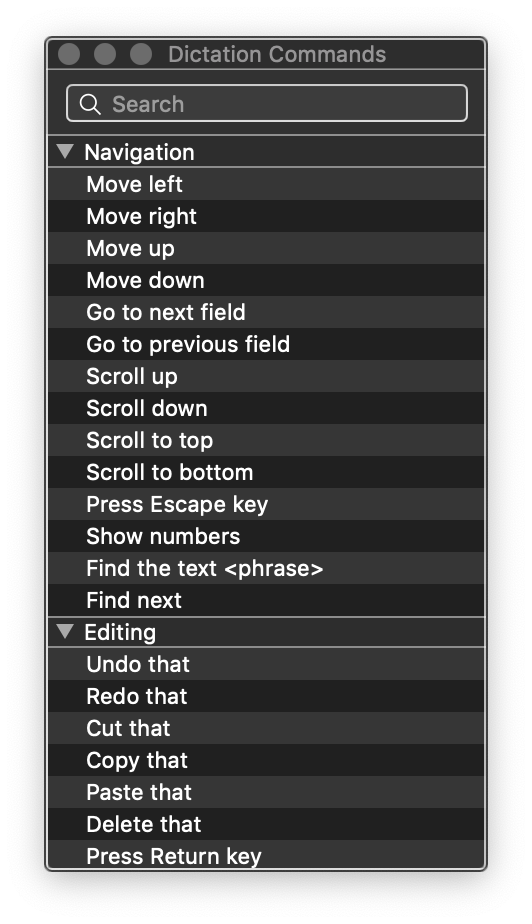
Task: Collapse the Editing section triangle
Action: [65, 632]
